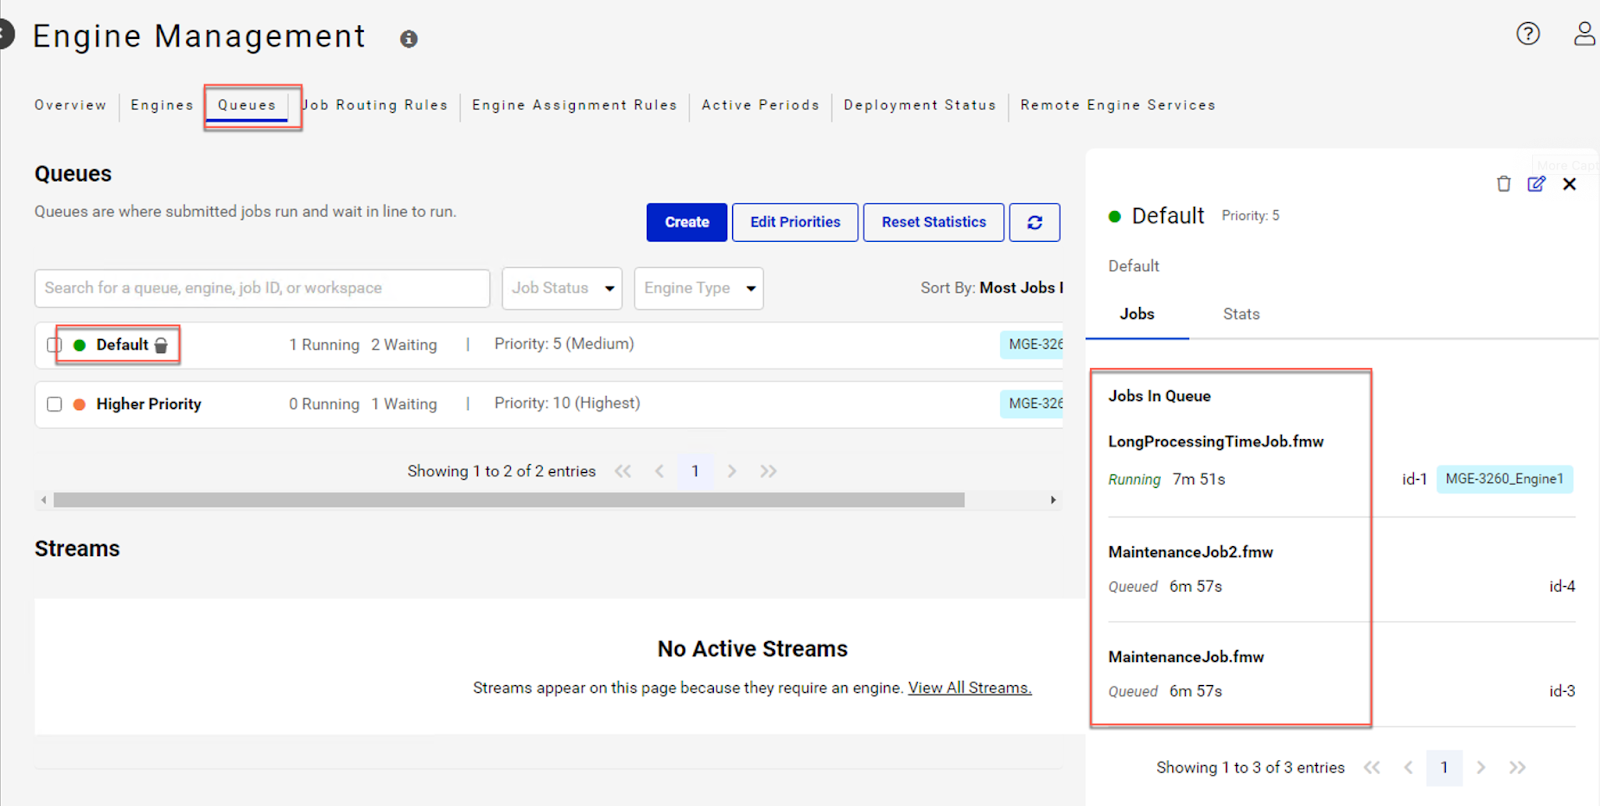
Task: Open the help question mark icon
Action: coord(1528,34)
